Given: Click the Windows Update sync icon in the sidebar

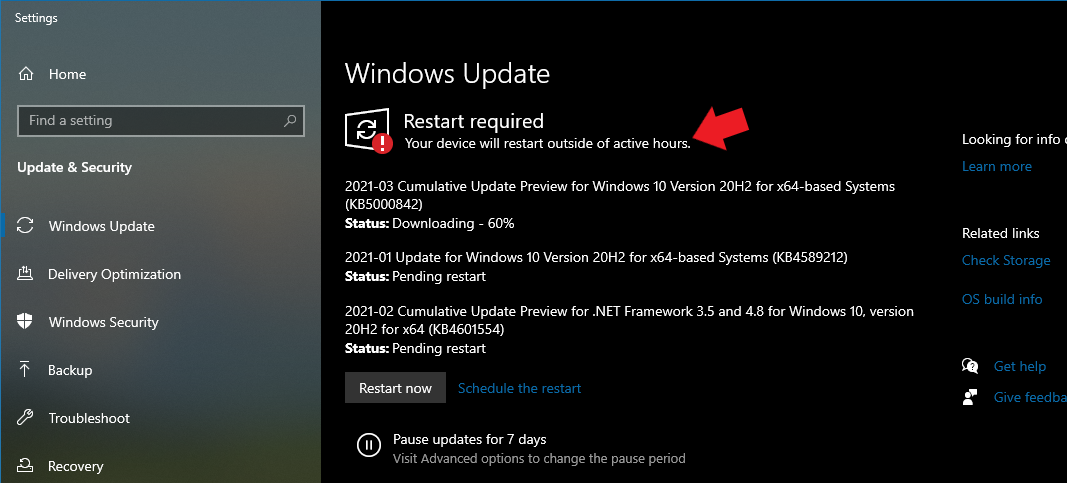Looking at the screenshot, I should (x=25, y=226).
